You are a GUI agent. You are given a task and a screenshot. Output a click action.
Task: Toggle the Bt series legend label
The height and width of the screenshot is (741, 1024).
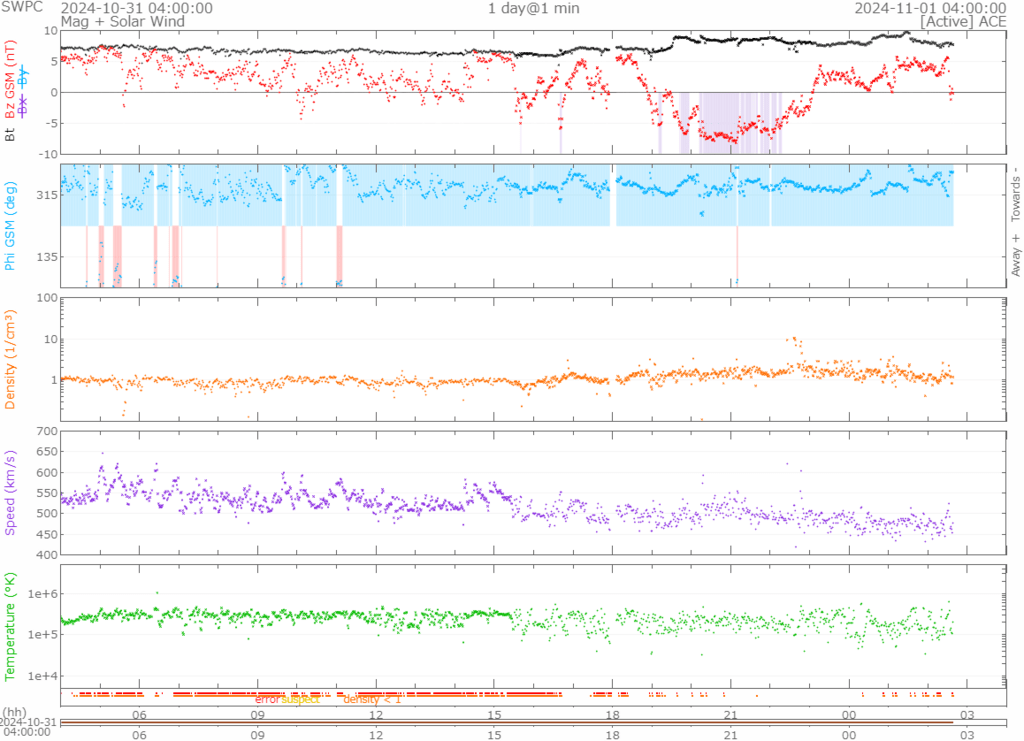[11, 132]
